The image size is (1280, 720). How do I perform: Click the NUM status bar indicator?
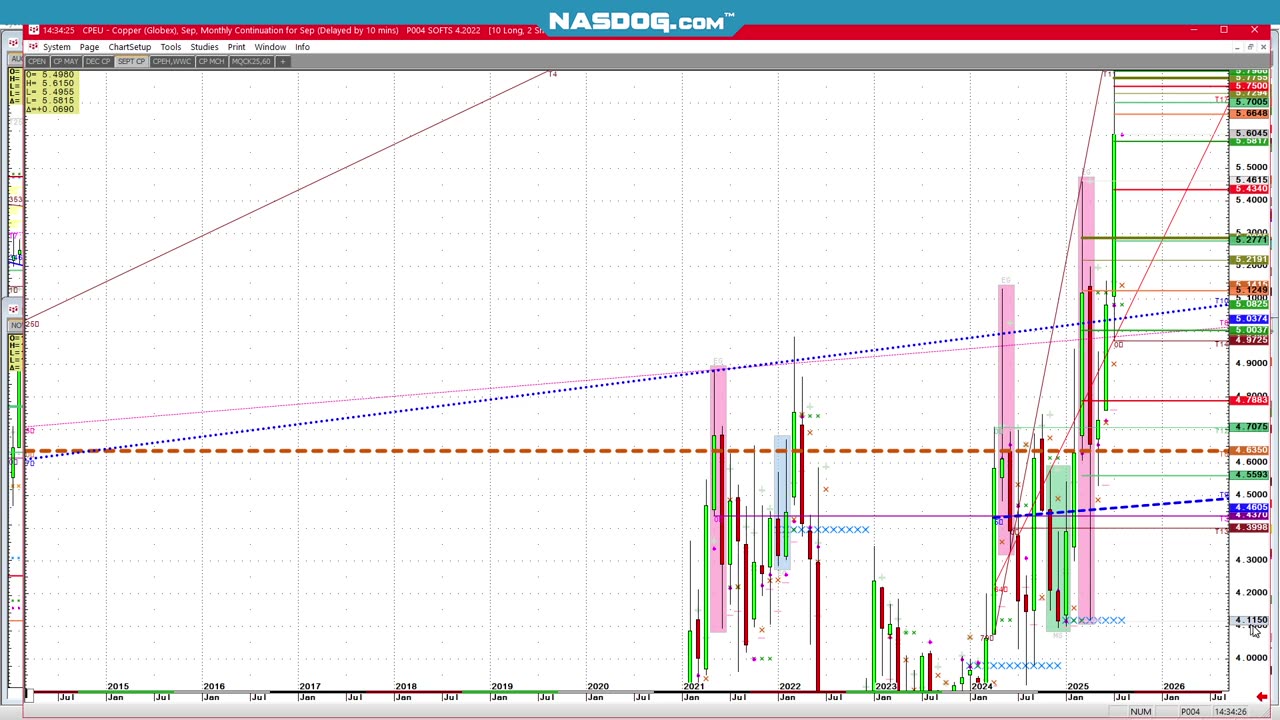point(1140,712)
